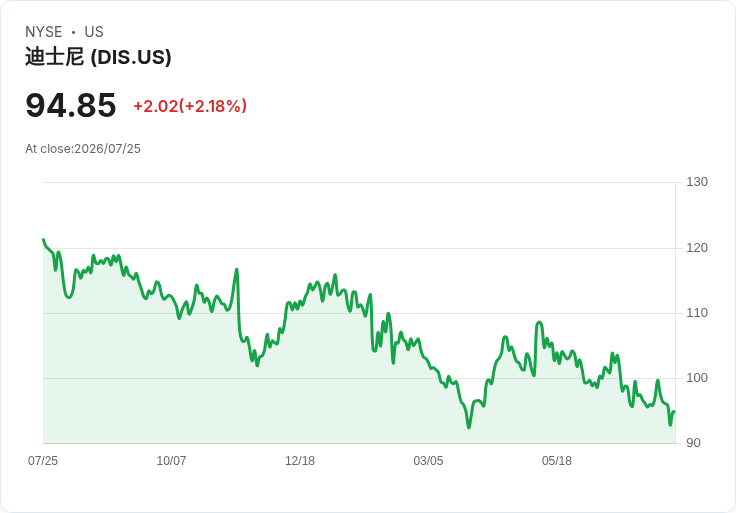Click the stock title 迪士尼 (DIS.US)
This screenshot has width=736, height=513.
(98, 57)
